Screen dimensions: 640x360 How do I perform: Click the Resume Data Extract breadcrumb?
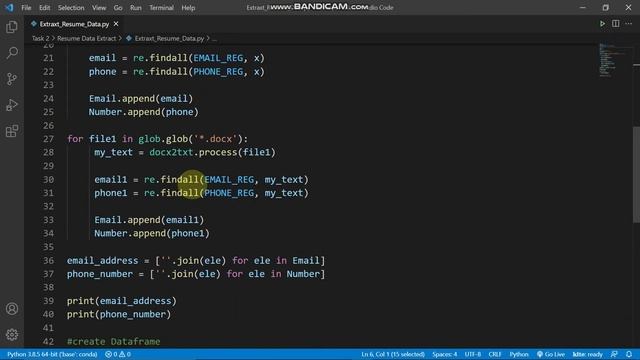[x=87, y=38]
